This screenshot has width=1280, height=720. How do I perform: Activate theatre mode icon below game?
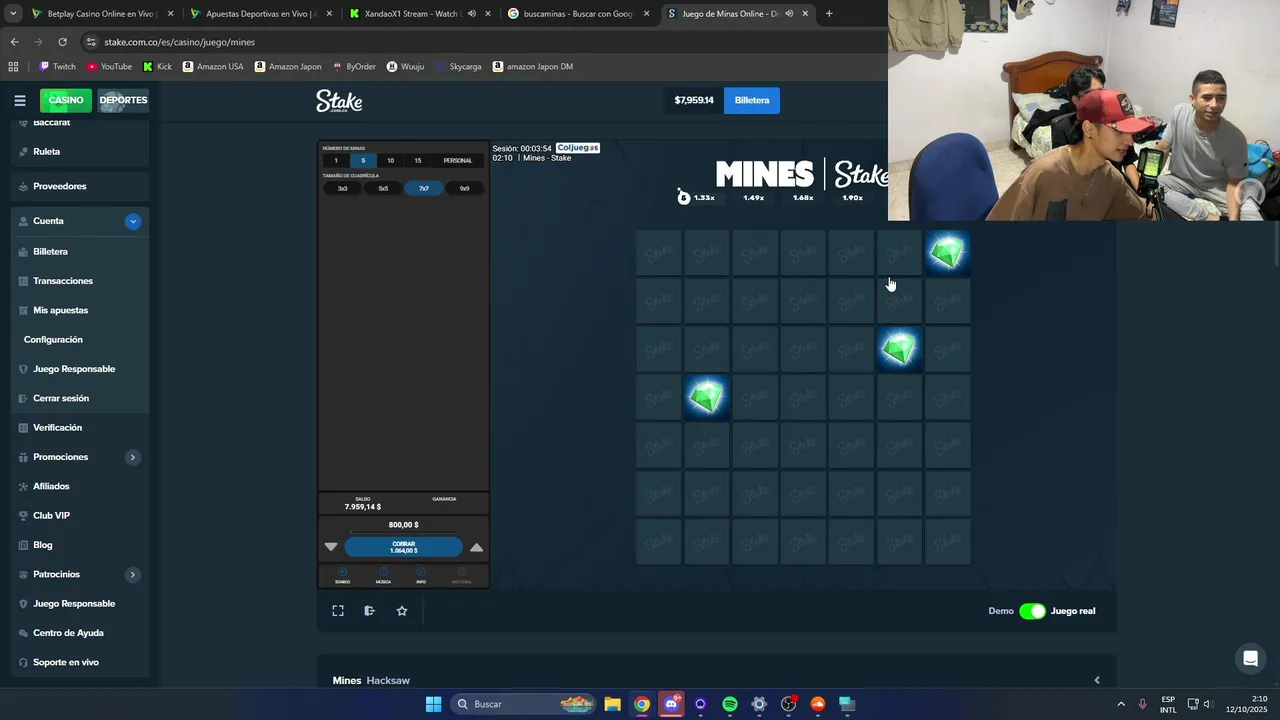pyautogui.click(x=369, y=611)
